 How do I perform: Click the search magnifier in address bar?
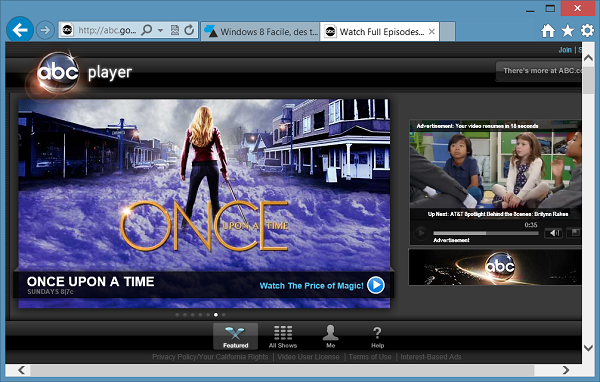coord(147,30)
